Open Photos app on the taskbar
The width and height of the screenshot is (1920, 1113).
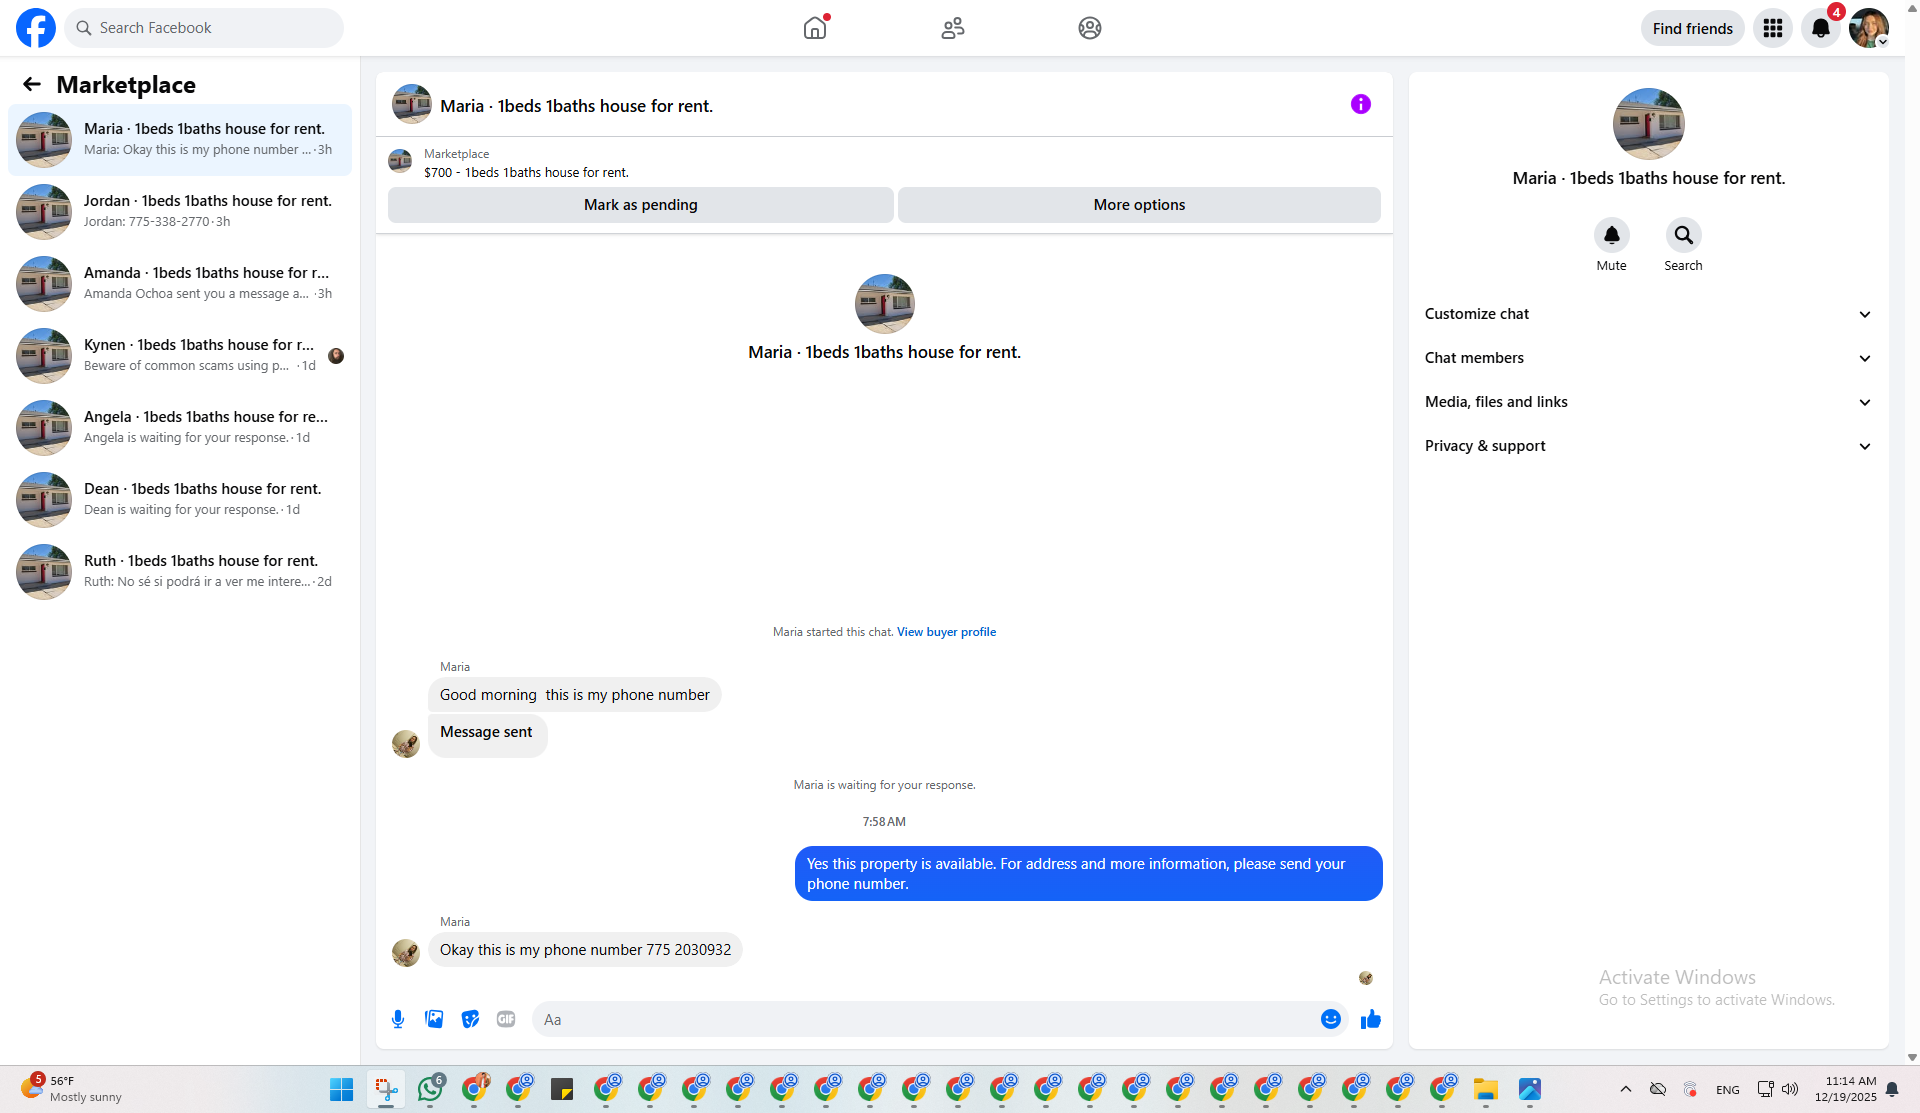(1530, 1089)
